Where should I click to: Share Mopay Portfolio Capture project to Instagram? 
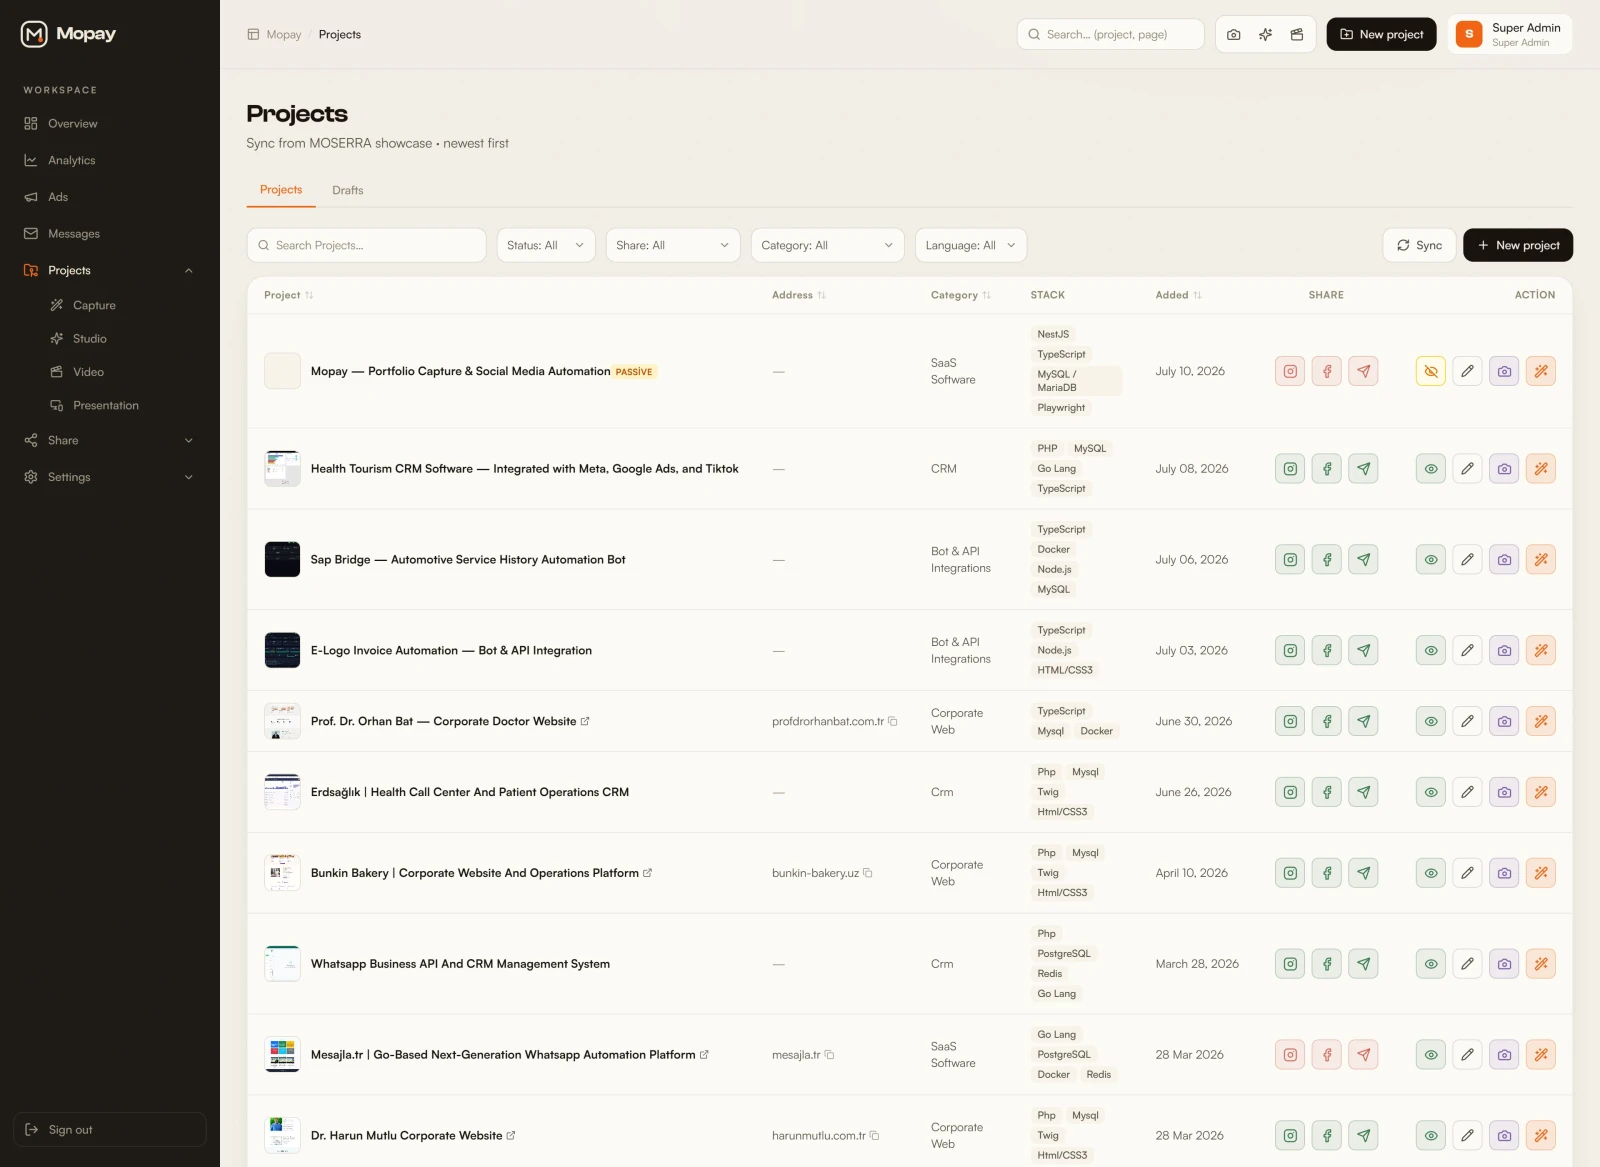[1290, 371]
